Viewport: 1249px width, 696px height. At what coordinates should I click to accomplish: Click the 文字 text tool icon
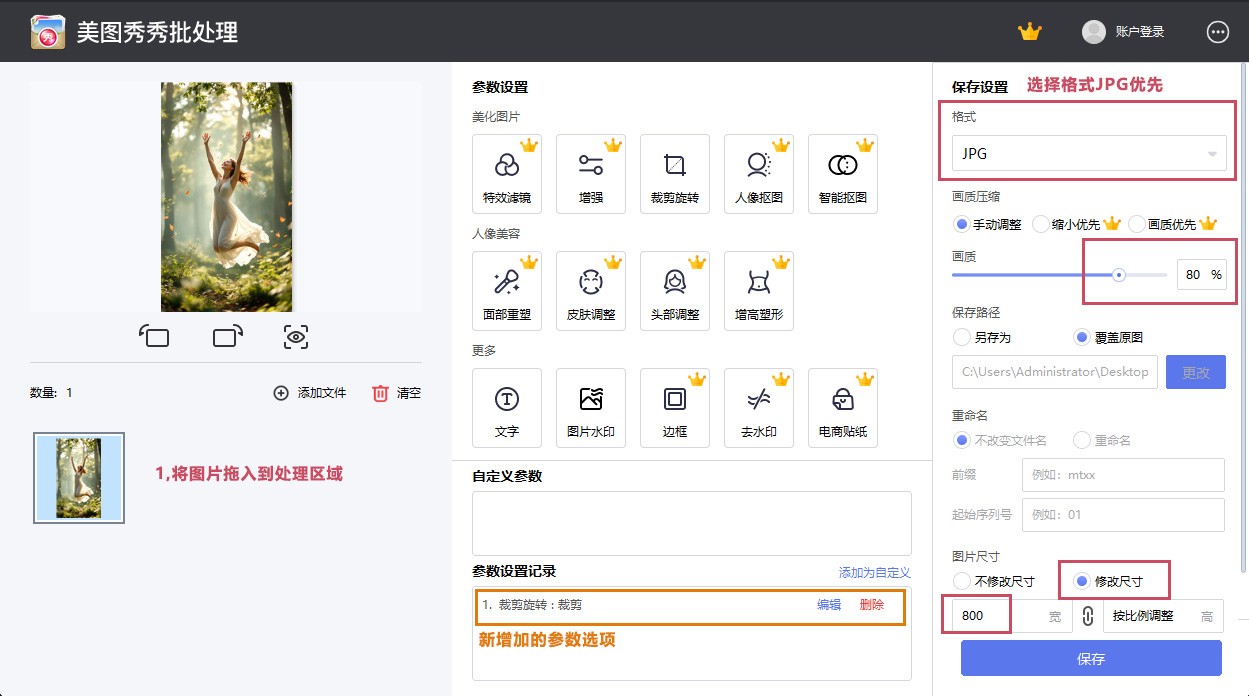506,408
